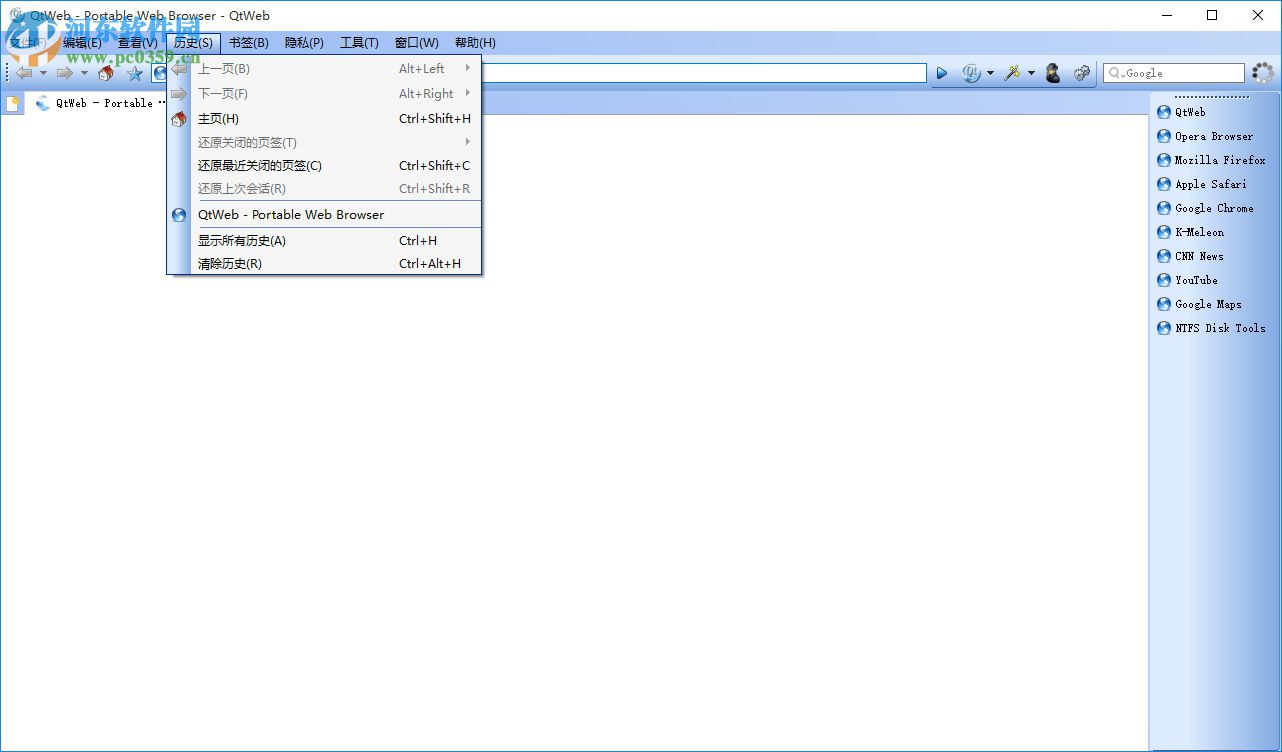Viewport: 1282px width, 752px height.
Task: Expand the 还原关闭的页签(T) submenu arrow
Action: 468,142
